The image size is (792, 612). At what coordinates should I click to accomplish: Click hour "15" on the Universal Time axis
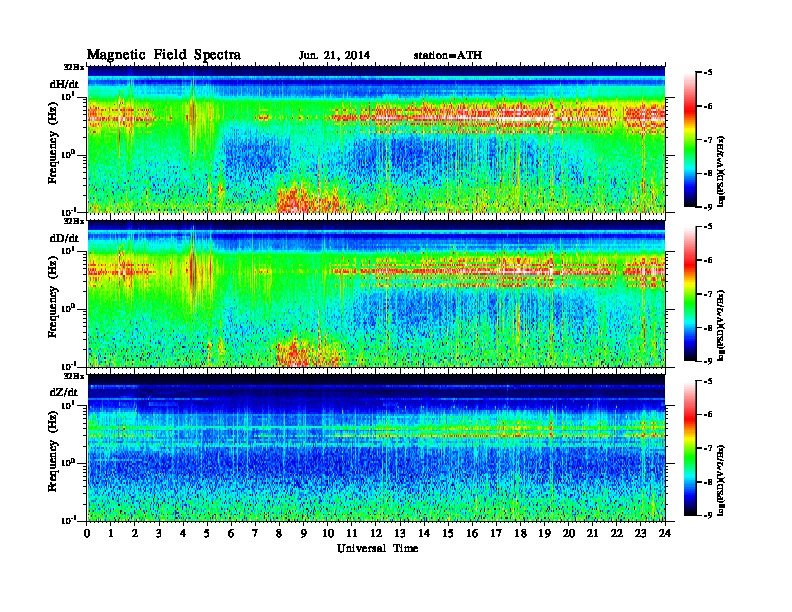448,533
